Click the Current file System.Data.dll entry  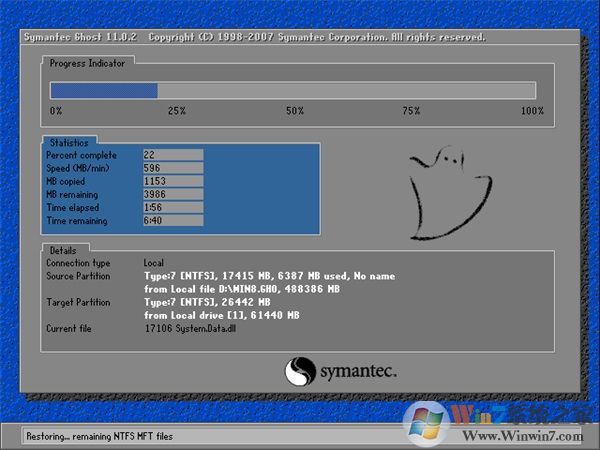188,328
